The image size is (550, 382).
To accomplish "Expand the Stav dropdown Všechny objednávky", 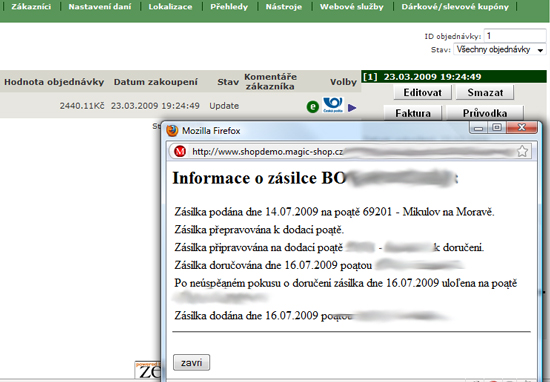I will coord(499,49).
